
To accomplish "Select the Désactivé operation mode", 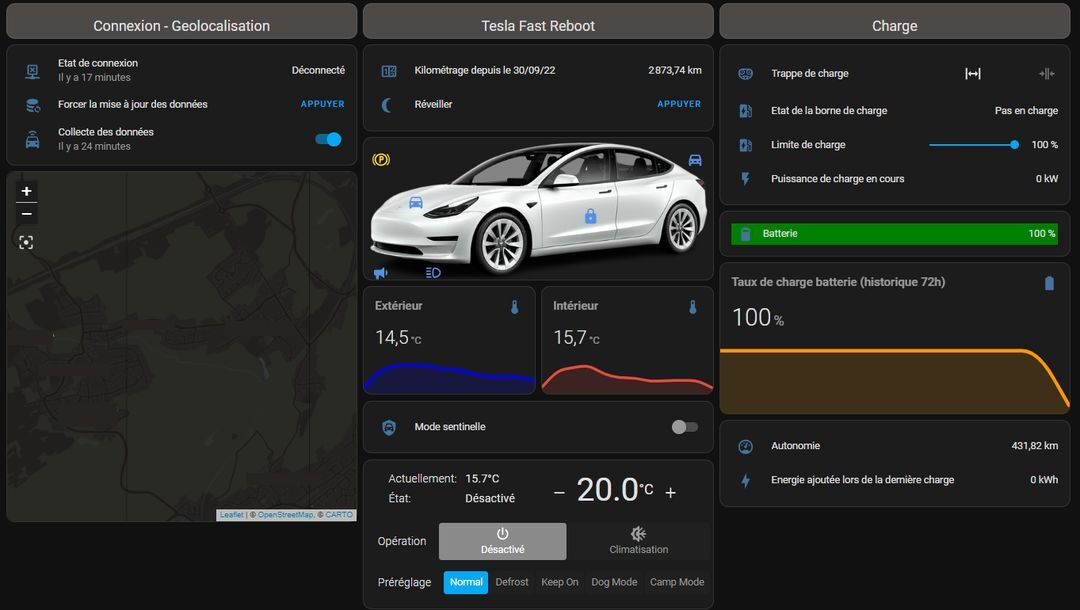I will (502, 541).
